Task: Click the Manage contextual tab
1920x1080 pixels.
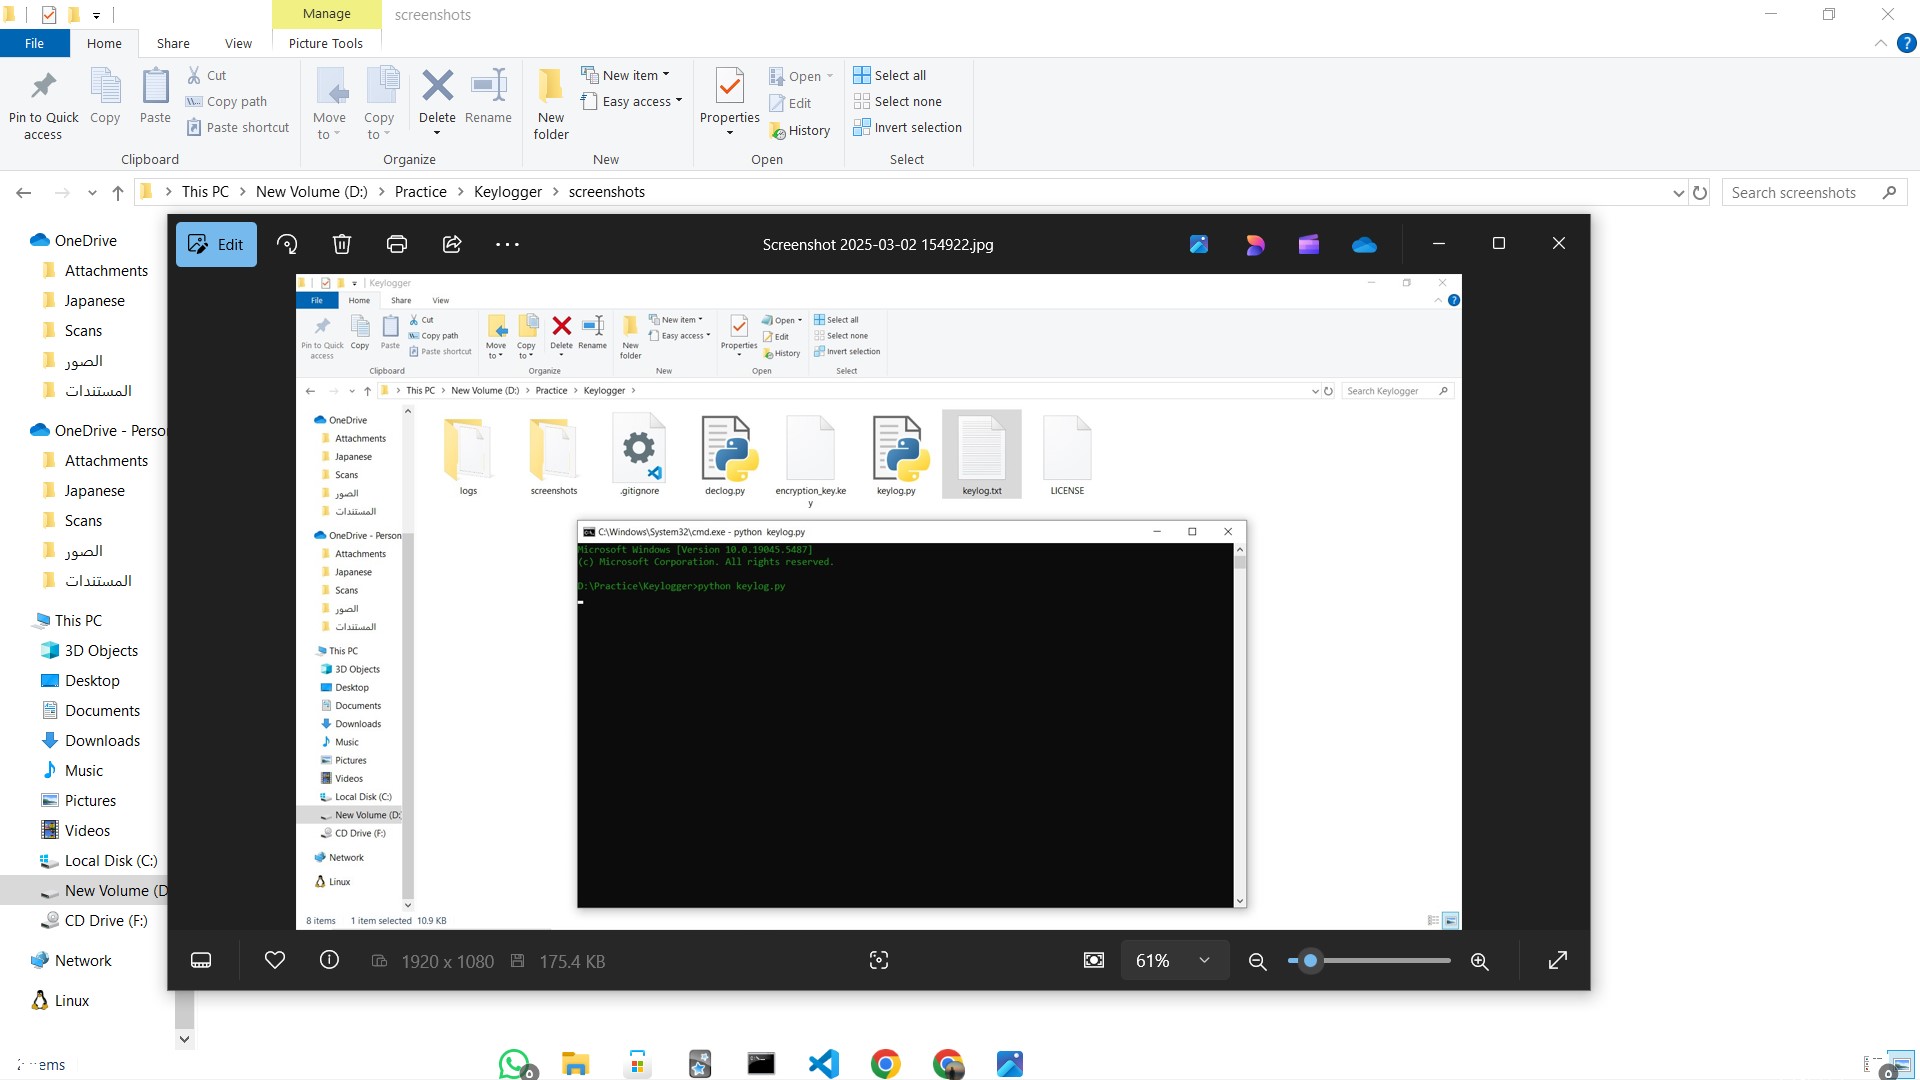Action: 326,14
